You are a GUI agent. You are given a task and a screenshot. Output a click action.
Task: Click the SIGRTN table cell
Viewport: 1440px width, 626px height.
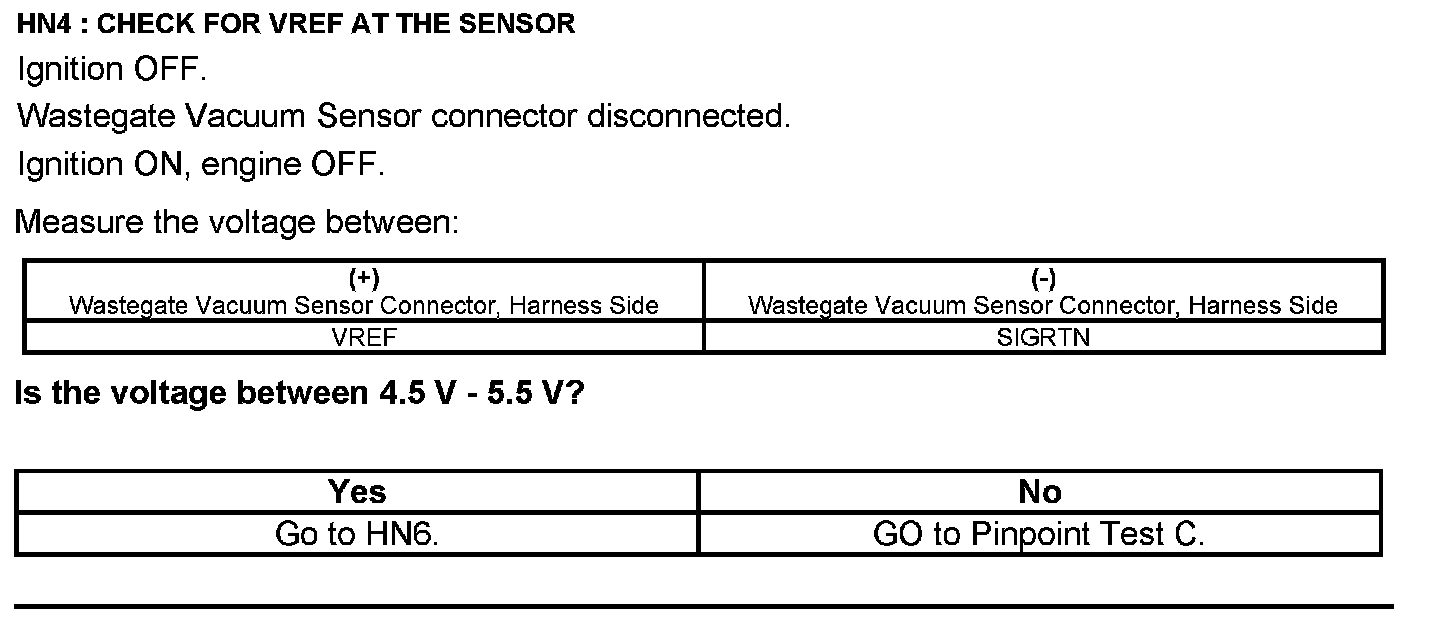point(1043,338)
